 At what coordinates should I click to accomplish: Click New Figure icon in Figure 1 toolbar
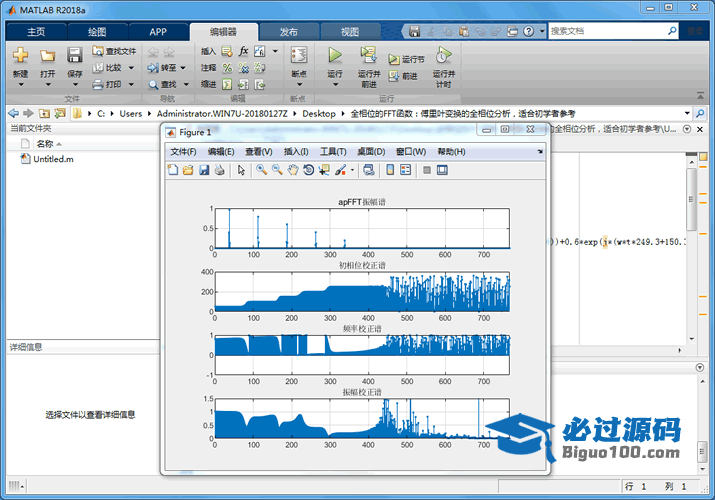[x=173, y=170]
